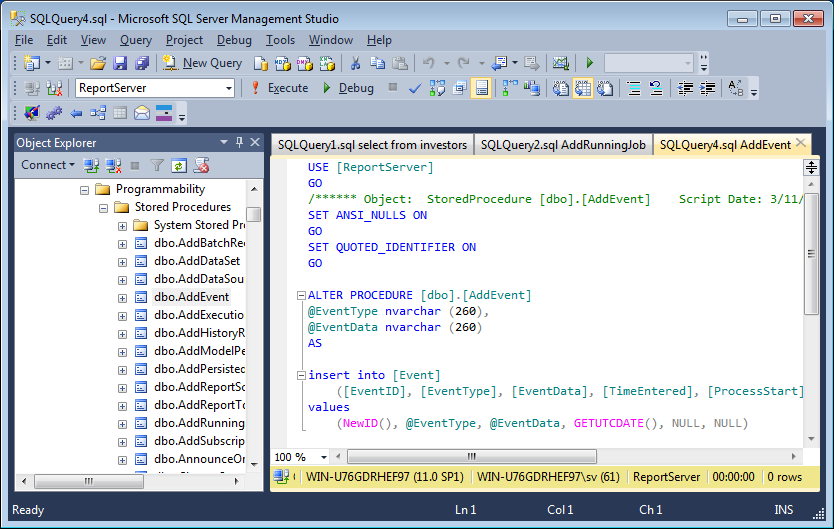Open the Query menu
This screenshot has height=529, width=834.
(x=136, y=40)
